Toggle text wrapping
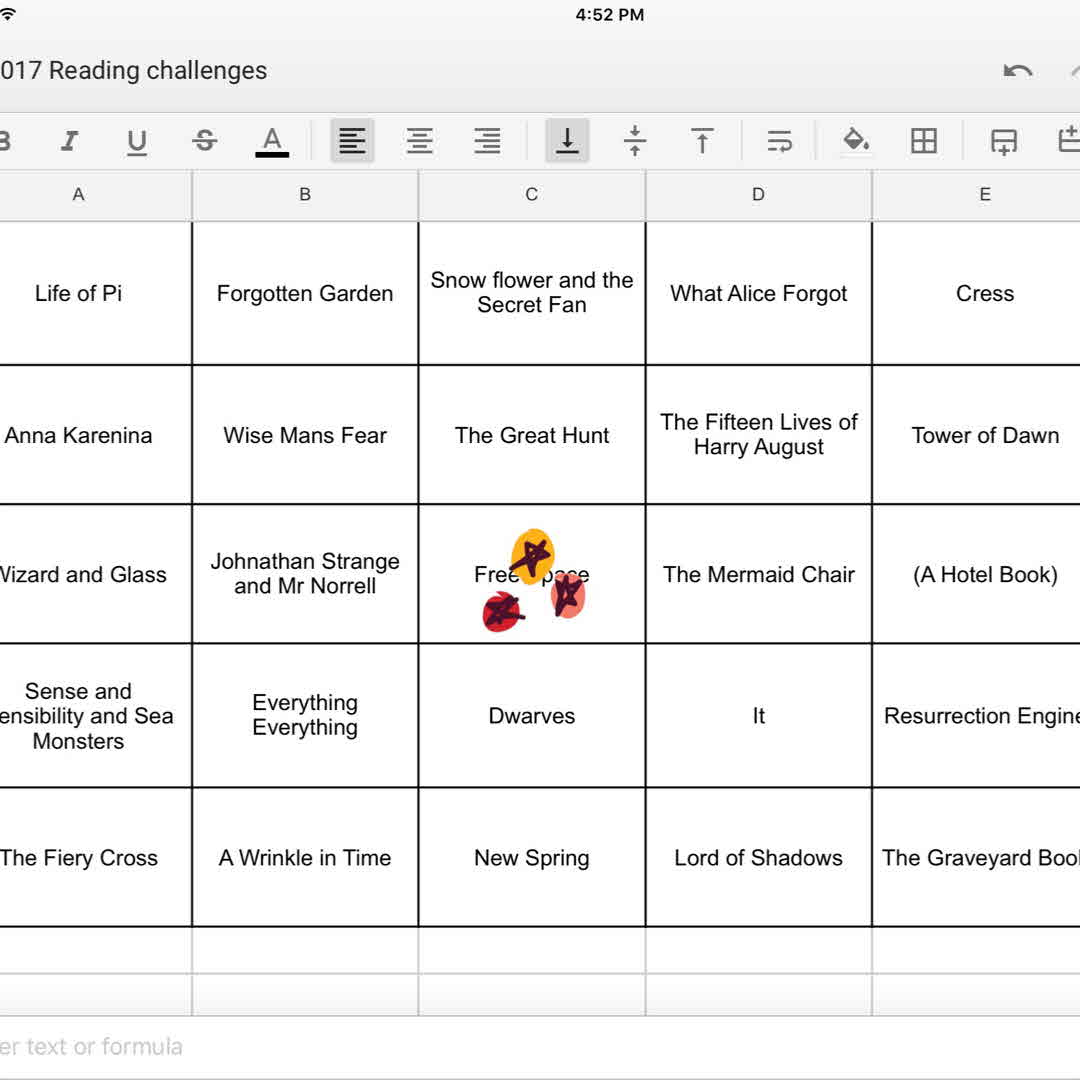 tap(779, 141)
